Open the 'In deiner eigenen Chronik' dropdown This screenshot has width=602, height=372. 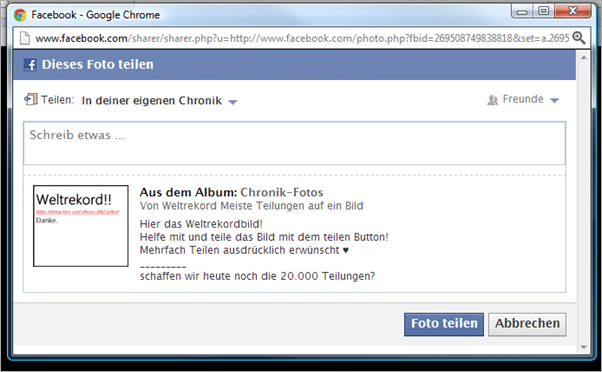159,101
